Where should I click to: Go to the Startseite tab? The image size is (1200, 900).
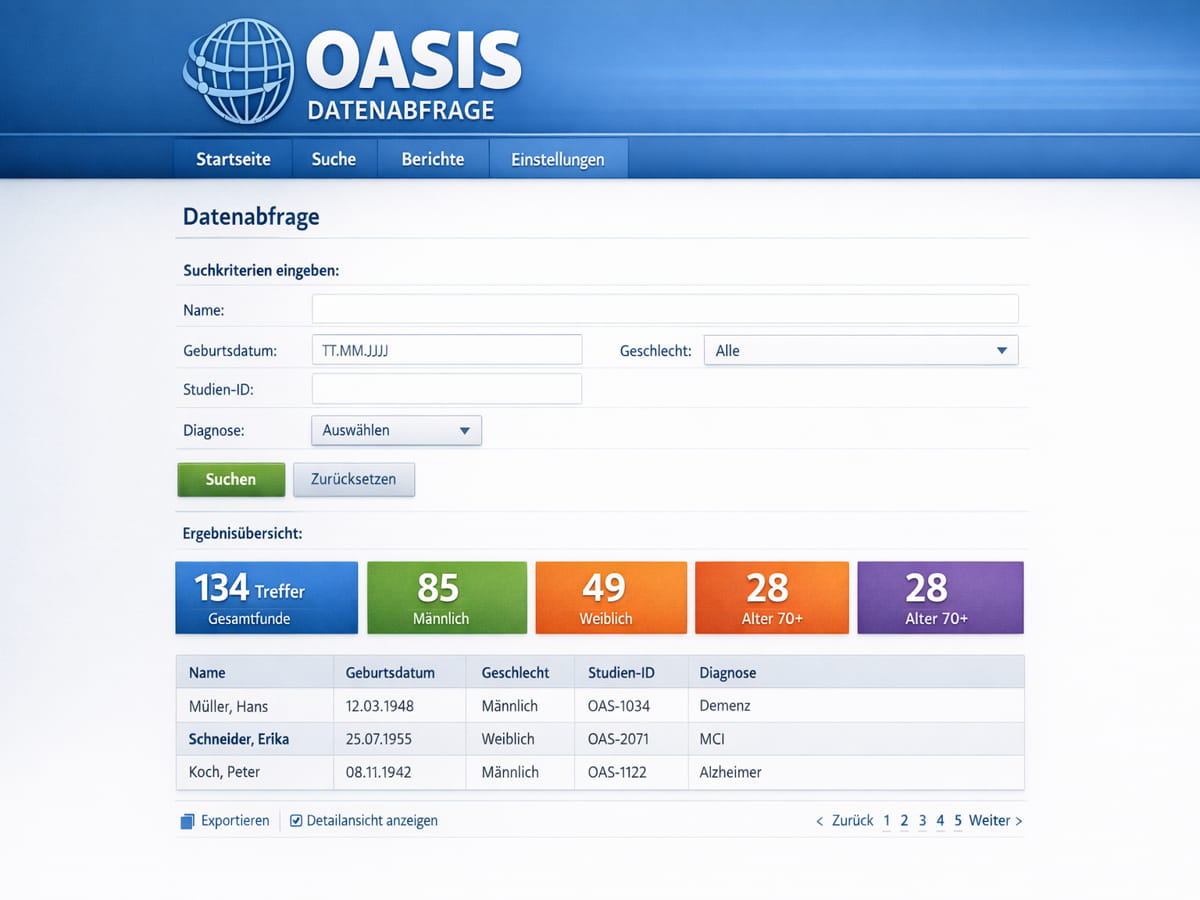coord(233,159)
